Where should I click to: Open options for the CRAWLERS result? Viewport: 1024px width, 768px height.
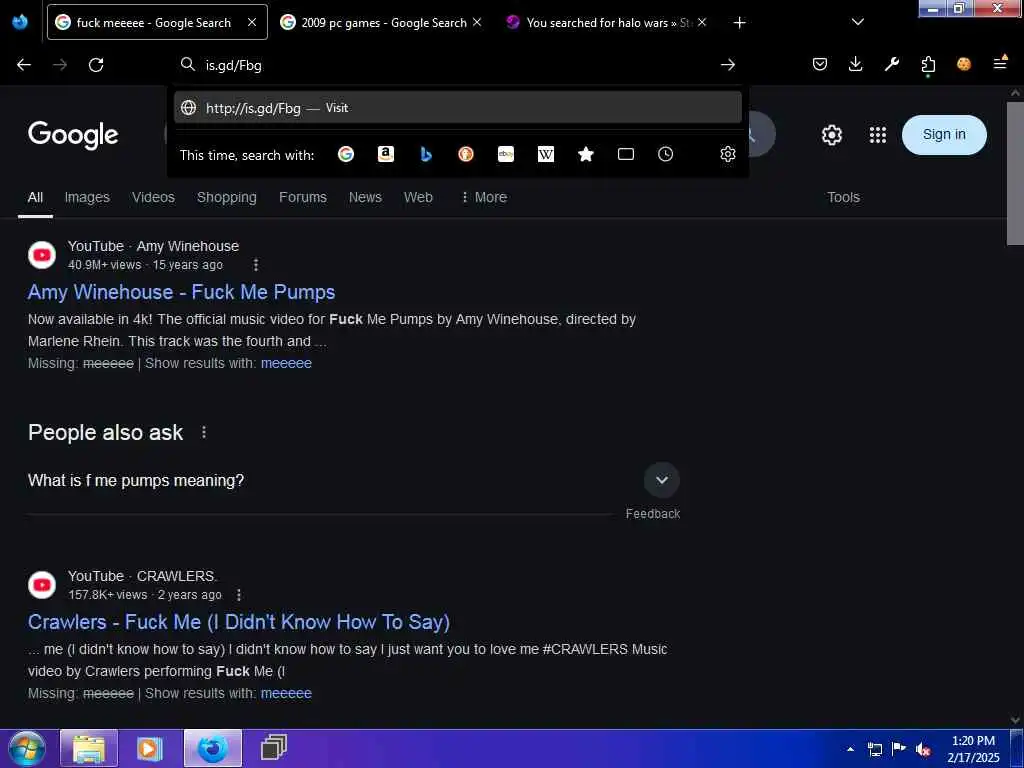[239, 595]
